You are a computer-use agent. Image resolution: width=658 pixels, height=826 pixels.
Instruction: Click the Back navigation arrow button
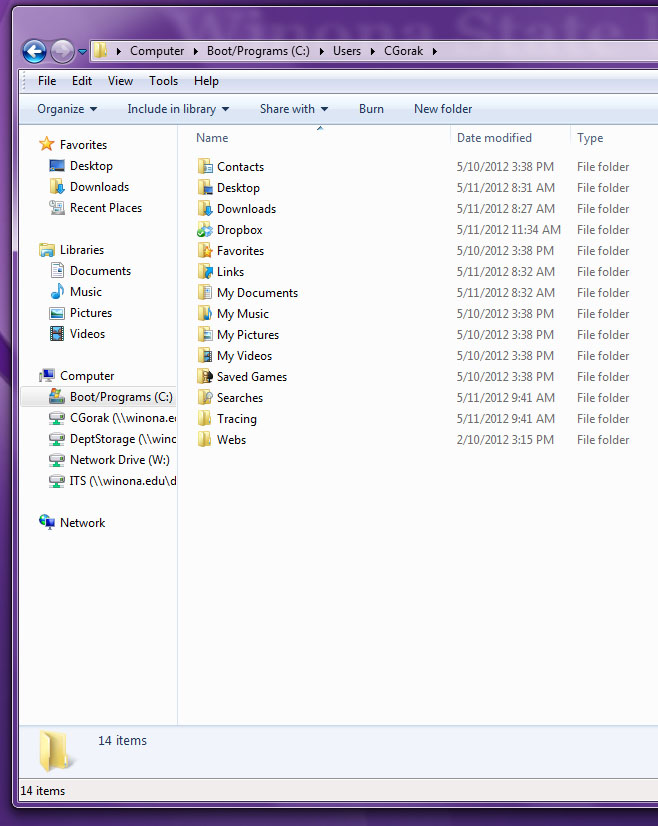(x=34, y=51)
